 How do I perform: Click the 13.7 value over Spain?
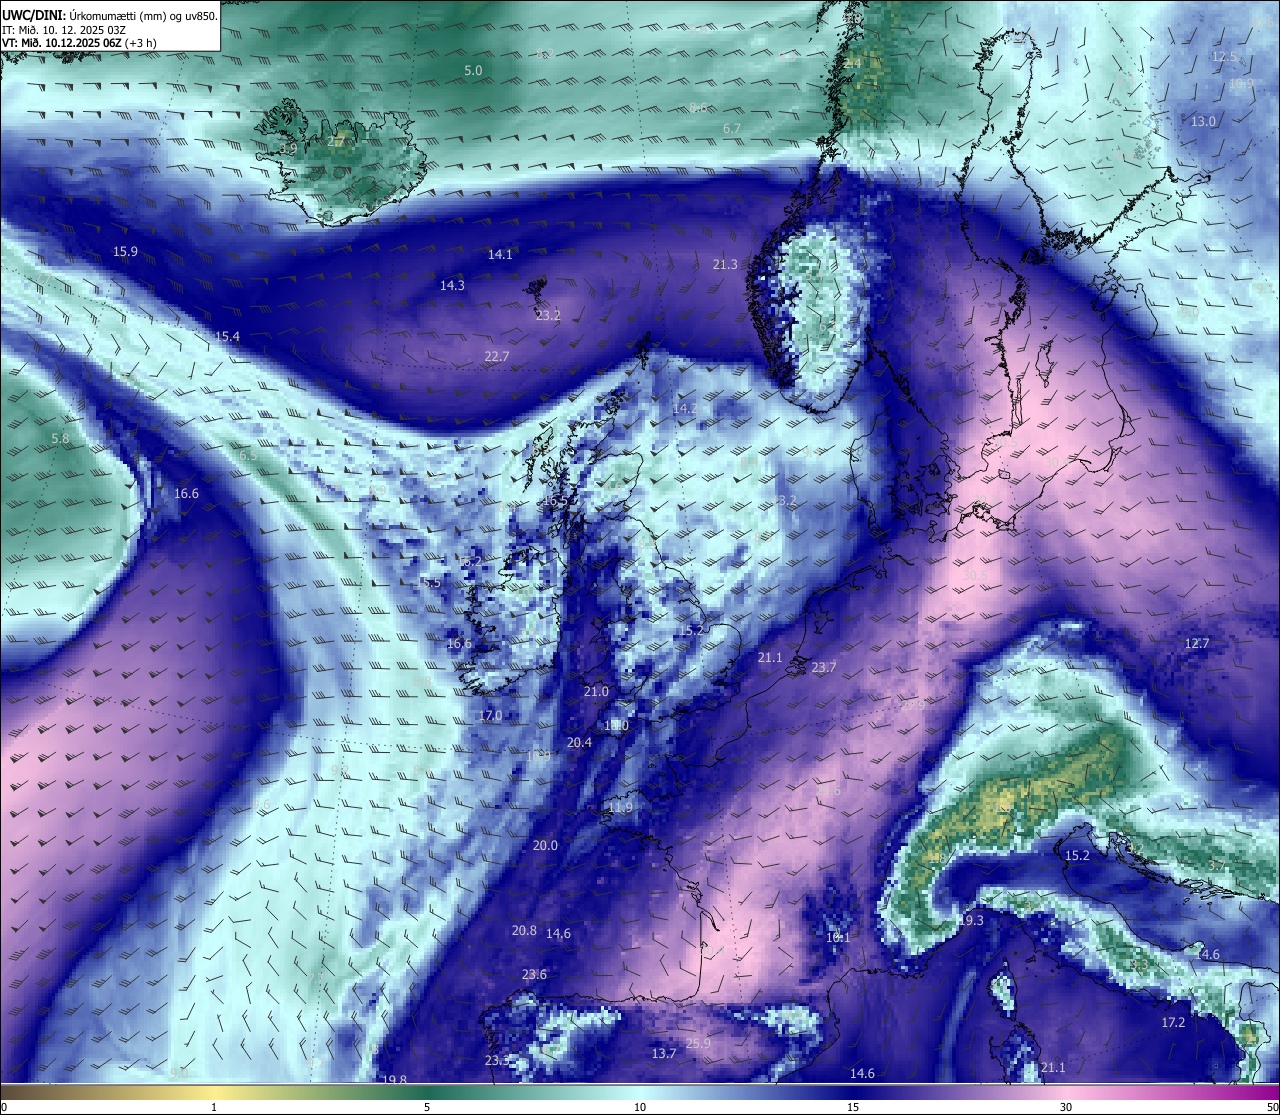click(x=664, y=1054)
